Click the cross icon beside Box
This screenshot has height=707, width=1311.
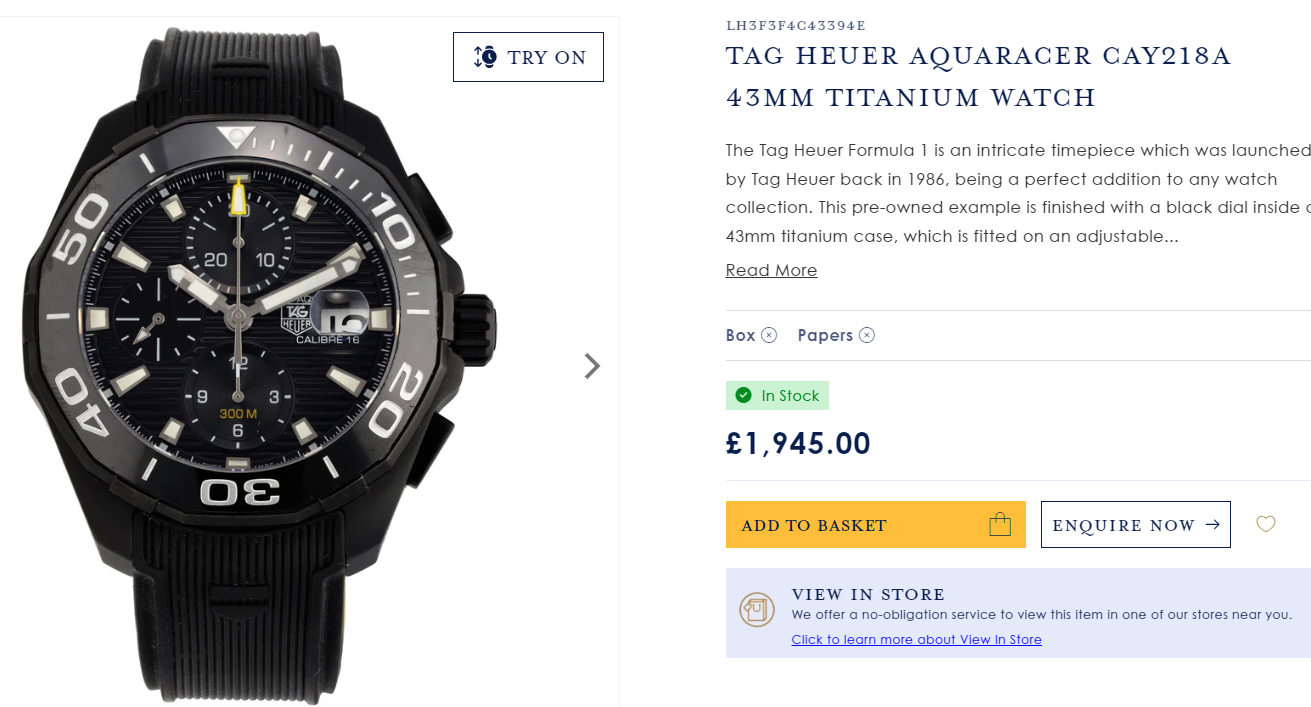pyautogui.click(x=769, y=336)
